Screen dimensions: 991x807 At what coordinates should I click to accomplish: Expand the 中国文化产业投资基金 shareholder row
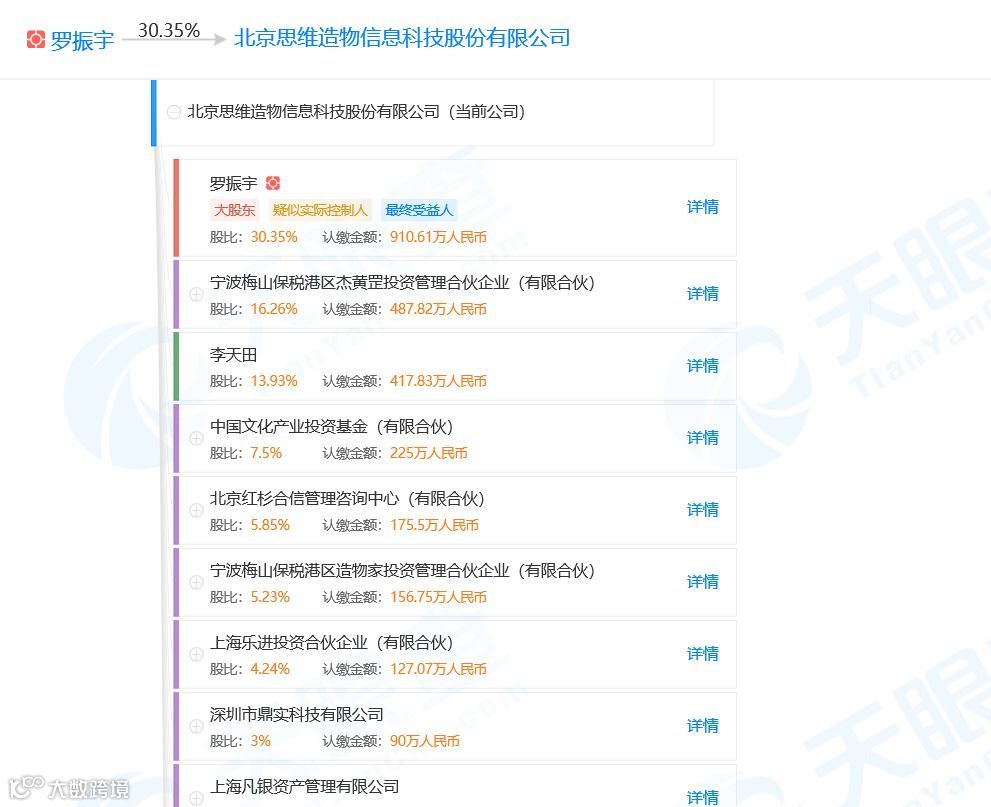(x=197, y=439)
